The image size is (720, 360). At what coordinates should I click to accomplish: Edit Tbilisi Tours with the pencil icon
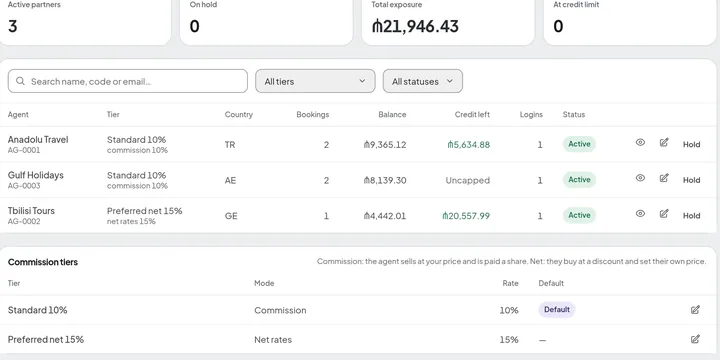664,214
